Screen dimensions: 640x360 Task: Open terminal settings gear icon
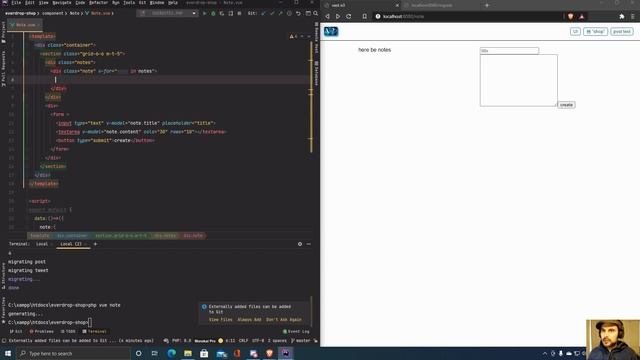click(300, 244)
